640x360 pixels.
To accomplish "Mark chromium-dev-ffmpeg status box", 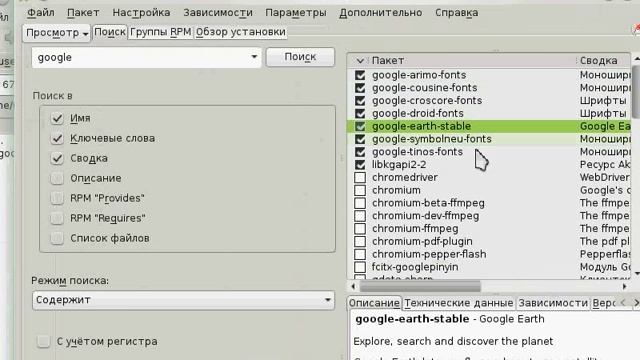I will tap(360, 216).
